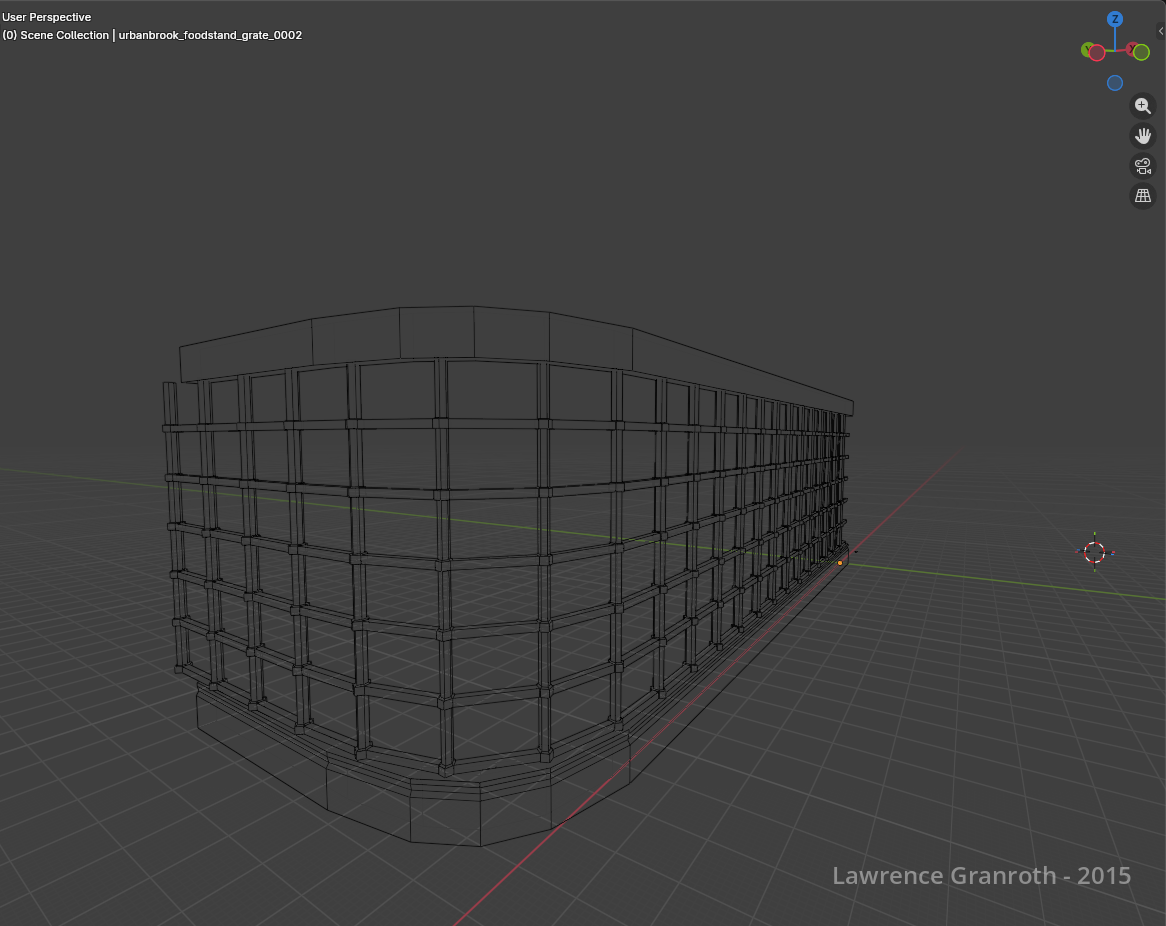
Task: Click the User Perspective view label
Action: [x=46, y=17]
